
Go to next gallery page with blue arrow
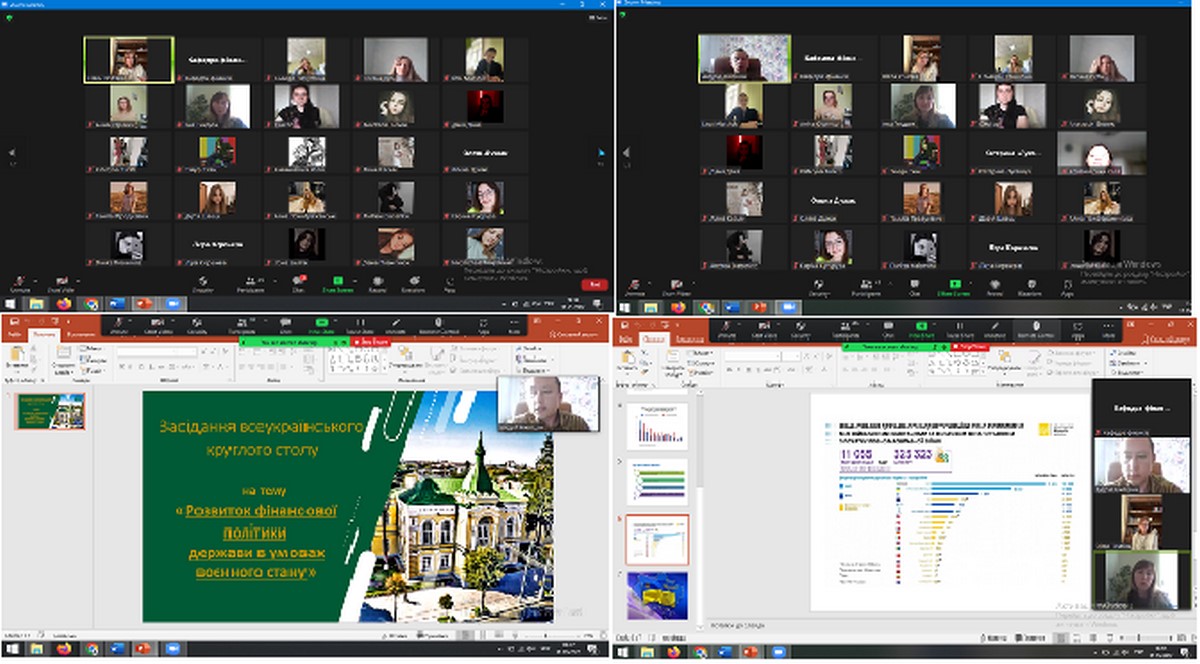601,153
